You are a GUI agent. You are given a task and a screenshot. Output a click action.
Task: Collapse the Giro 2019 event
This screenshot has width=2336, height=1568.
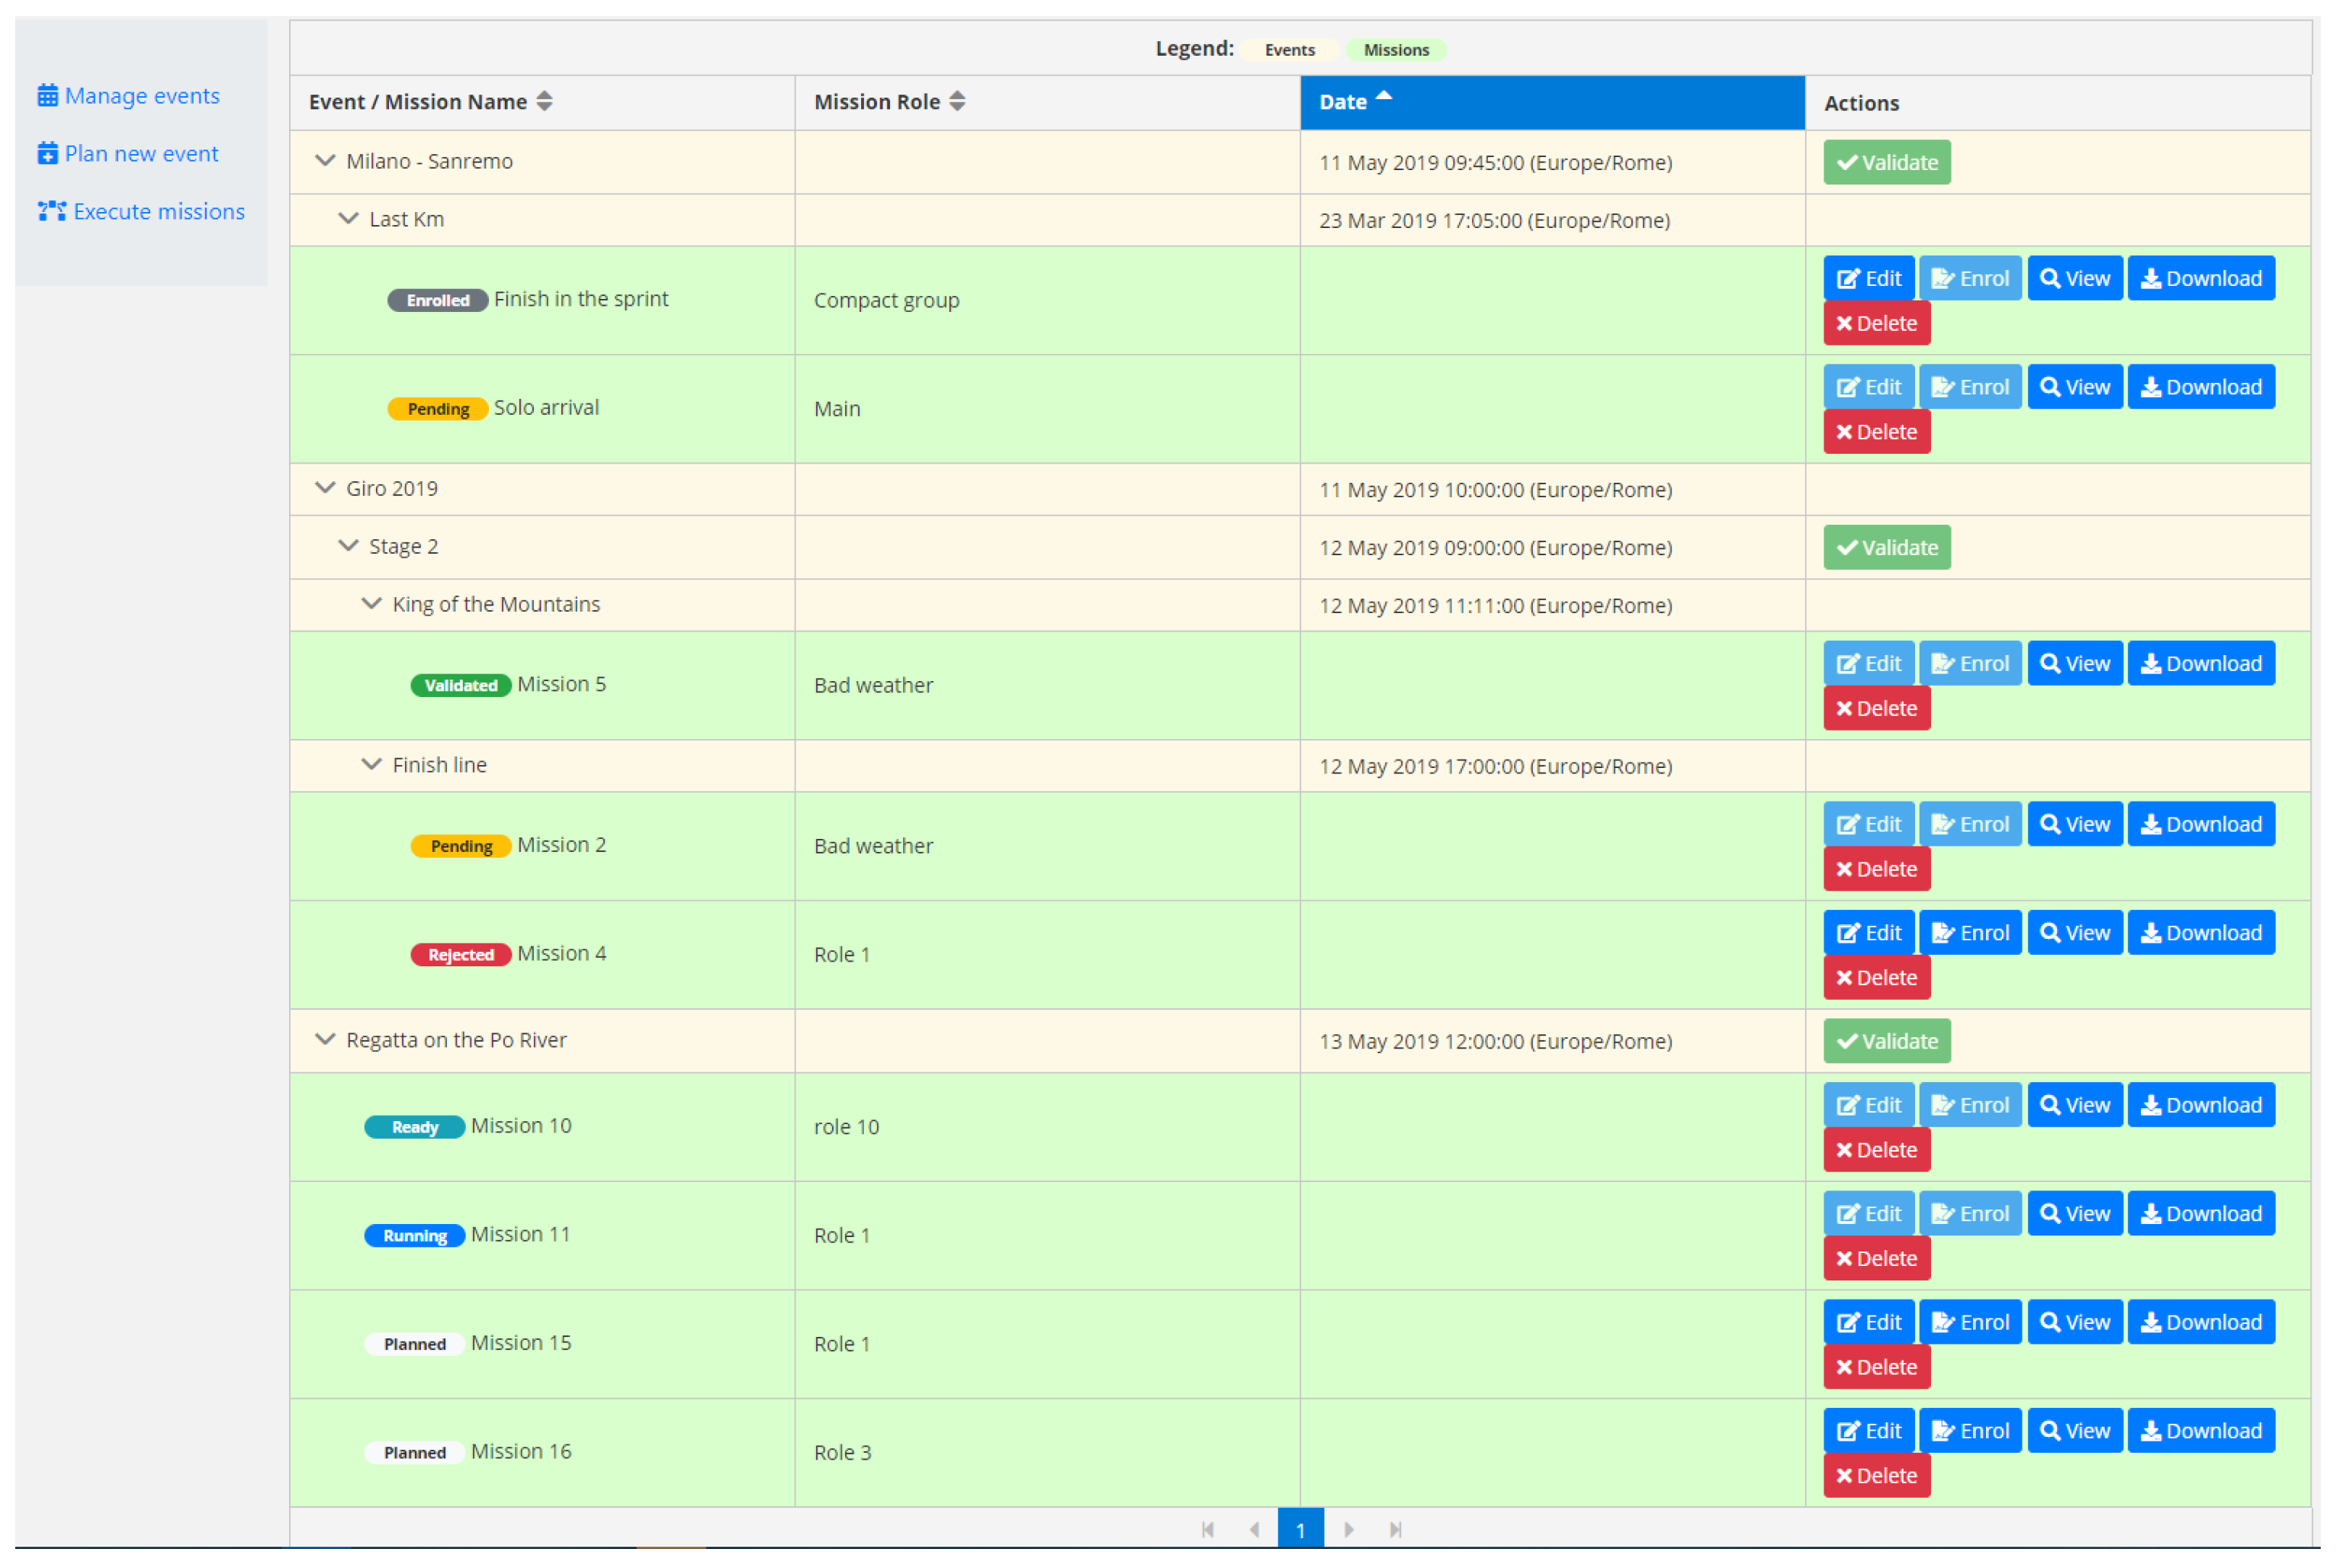[x=324, y=488]
